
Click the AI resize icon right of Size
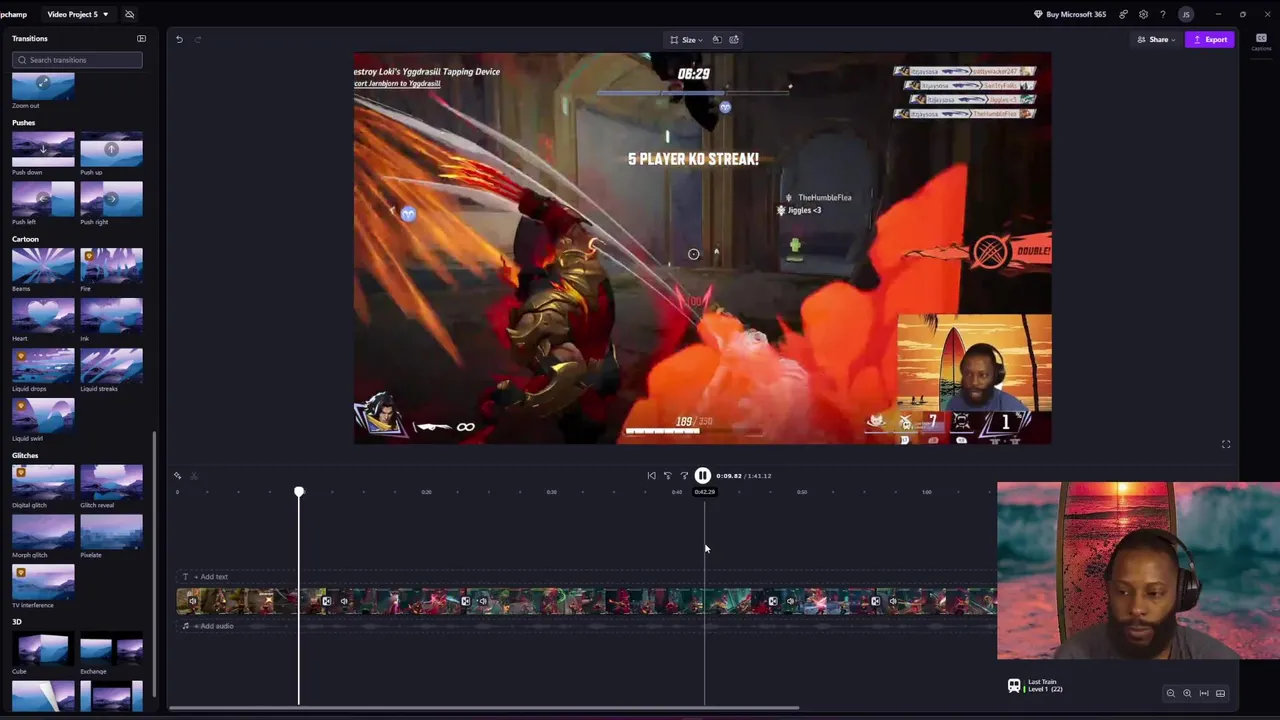[734, 39]
